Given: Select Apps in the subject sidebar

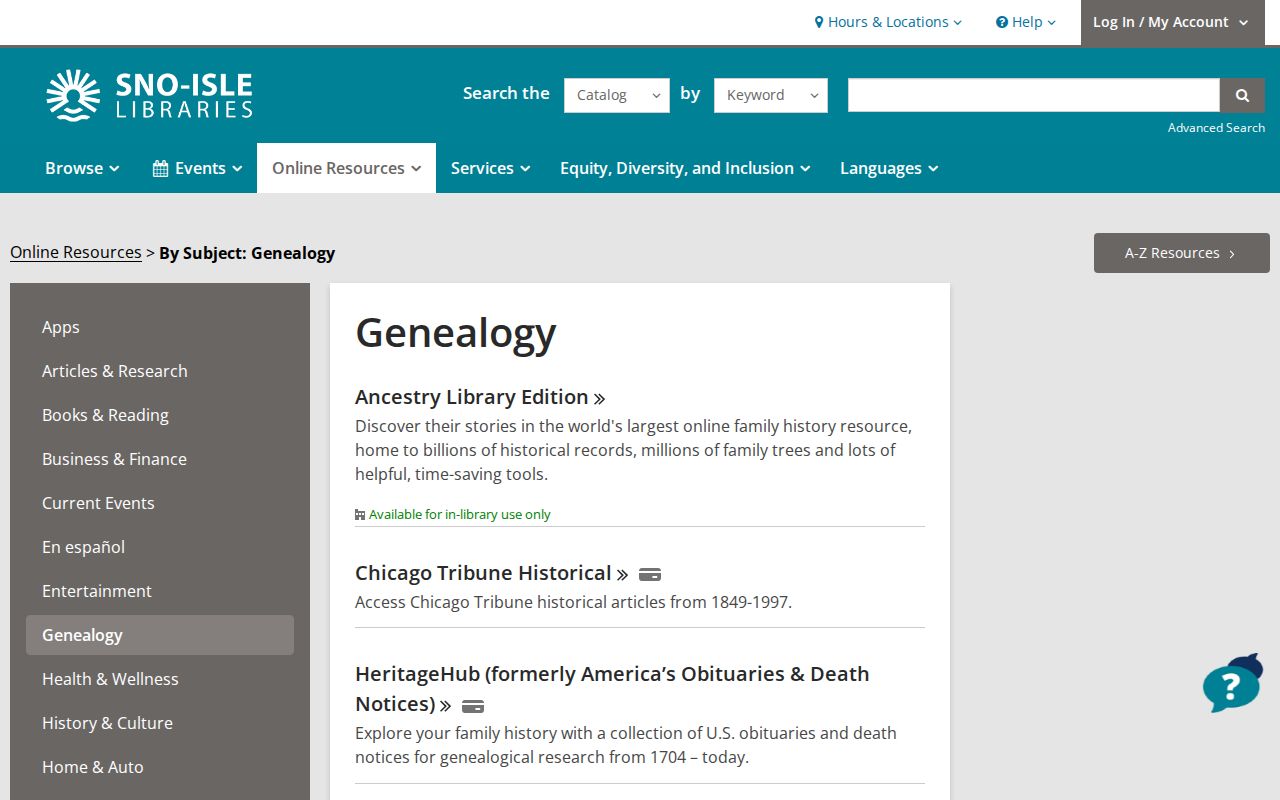Looking at the screenshot, I should coord(160,327).
